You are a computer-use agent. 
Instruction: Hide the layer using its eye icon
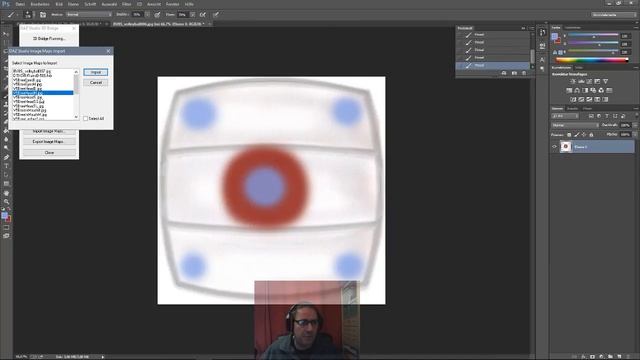click(554, 147)
